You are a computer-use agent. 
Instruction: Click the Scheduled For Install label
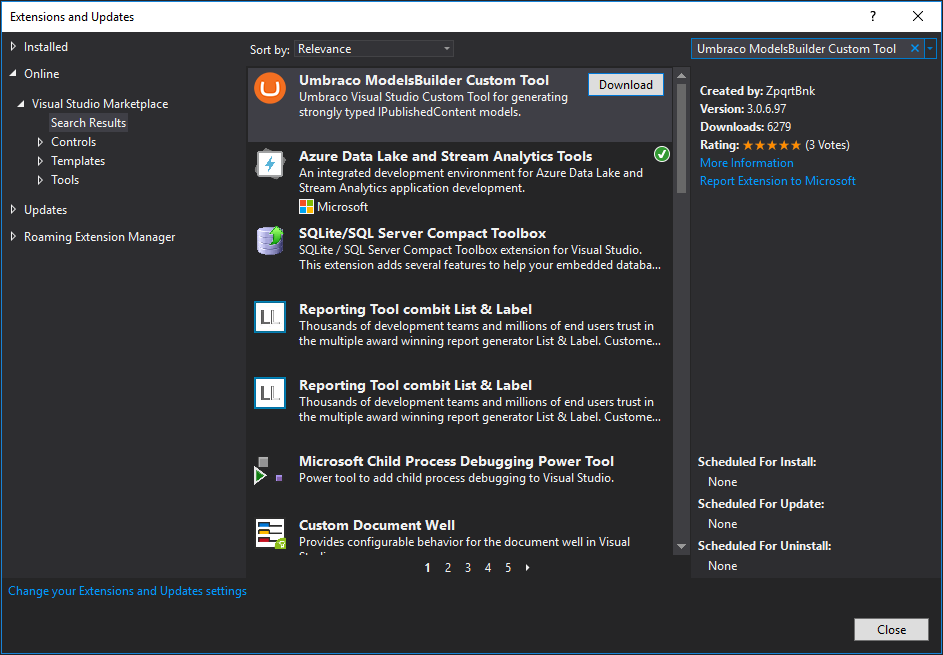click(x=757, y=462)
